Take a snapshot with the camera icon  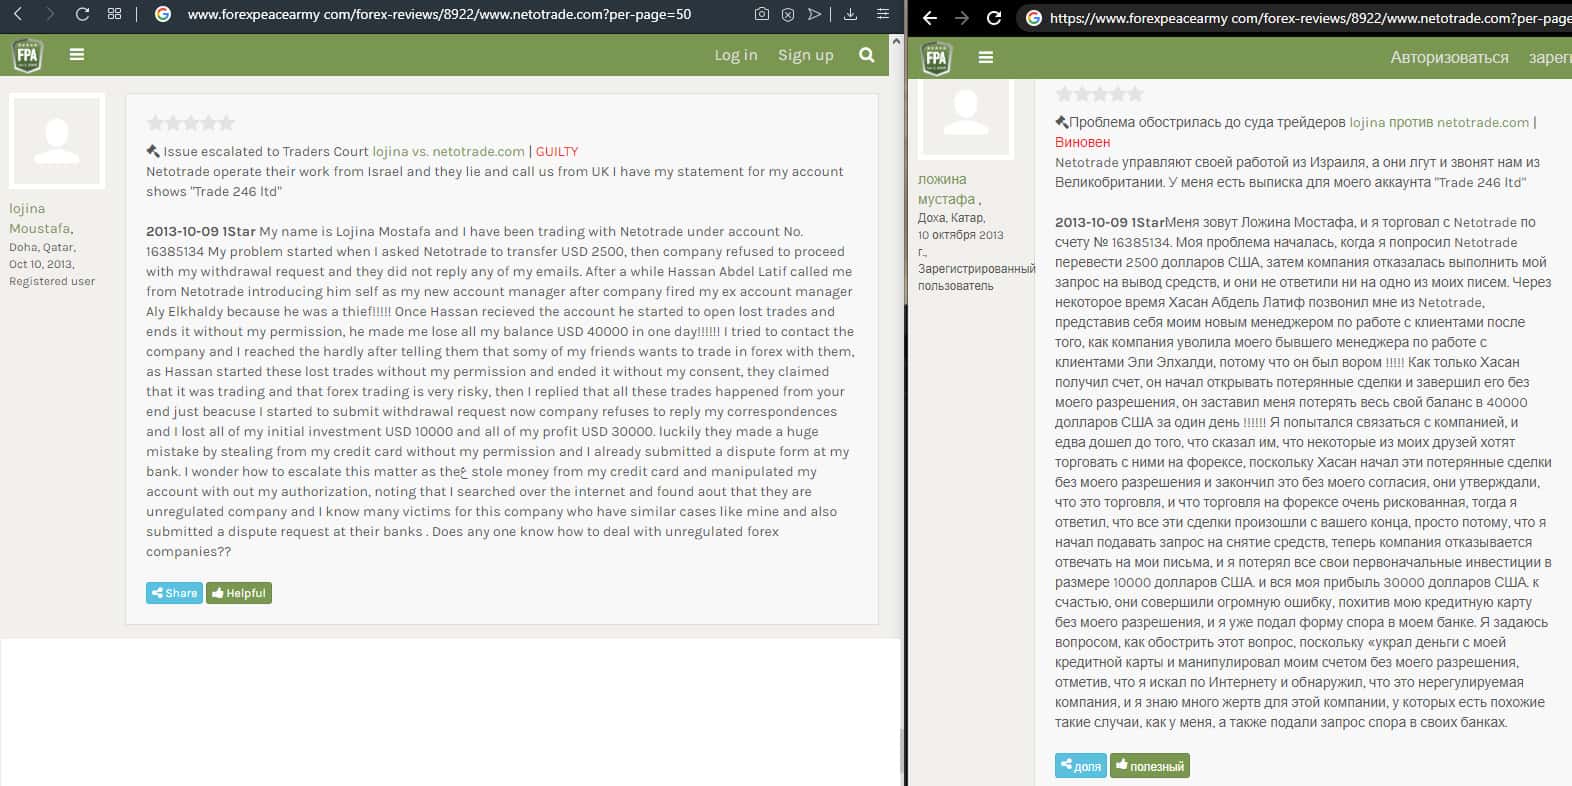[762, 14]
